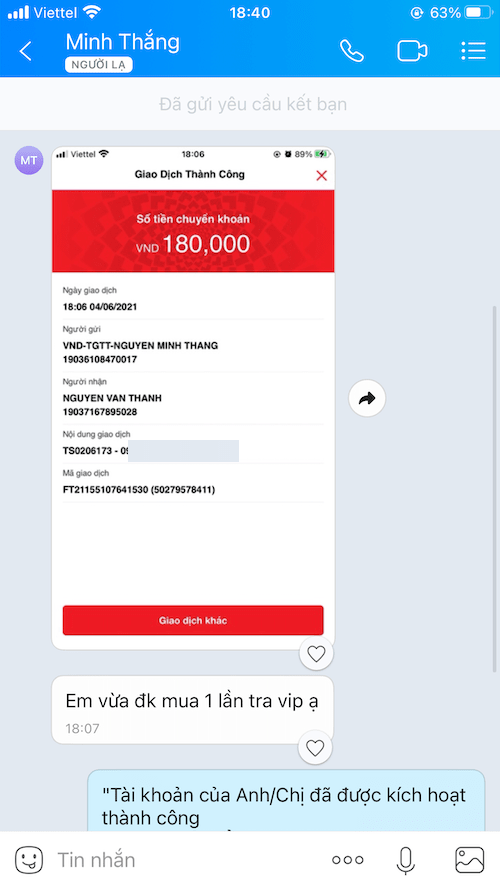Tap the 'NGƯỜI LẠ' stranger badge
Image resolution: width=500 pixels, height=889 pixels.
[99, 65]
